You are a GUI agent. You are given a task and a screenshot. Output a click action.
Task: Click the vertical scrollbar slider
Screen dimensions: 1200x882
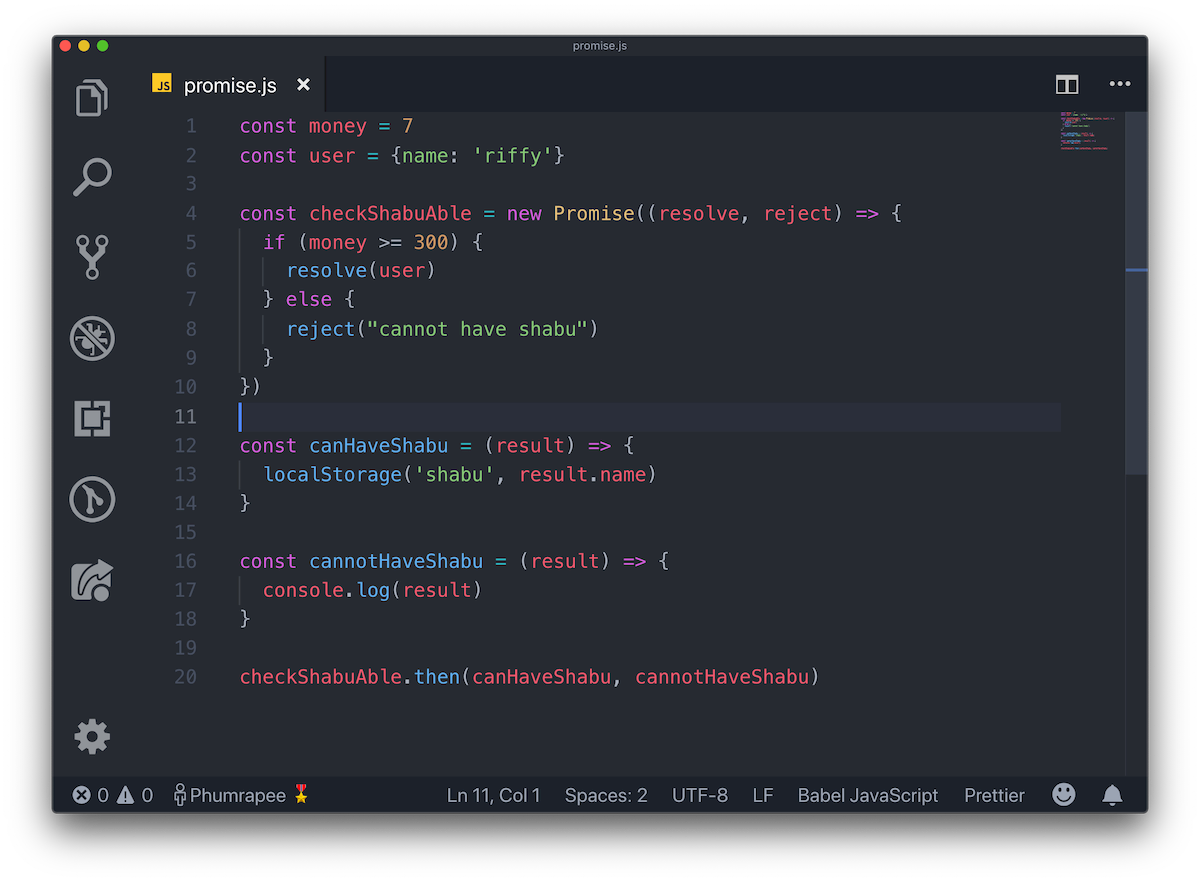click(1136, 292)
